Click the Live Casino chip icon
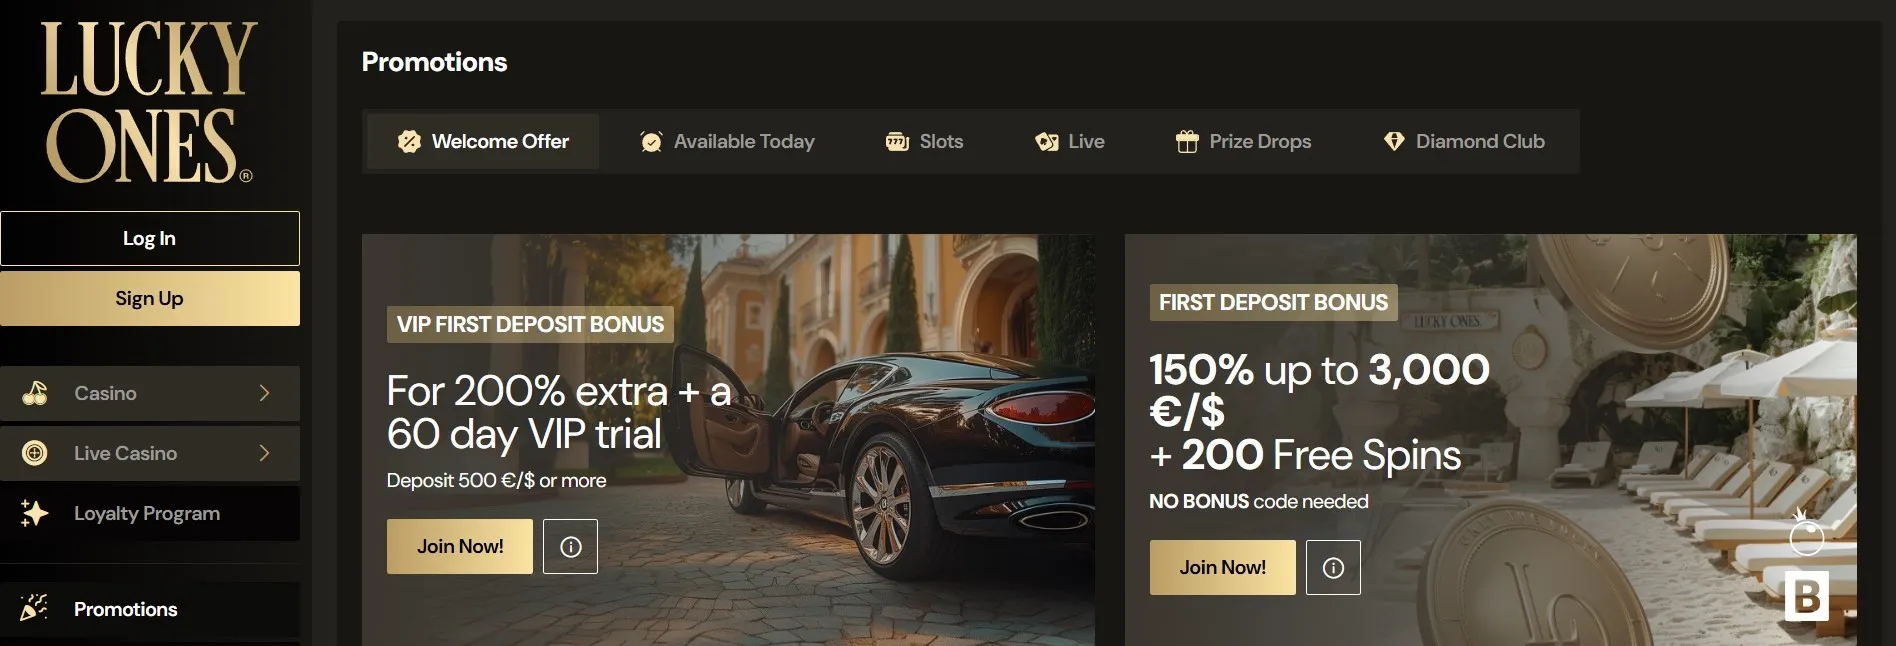Image resolution: width=1896 pixels, height=646 pixels. click(x=35, y=453)
